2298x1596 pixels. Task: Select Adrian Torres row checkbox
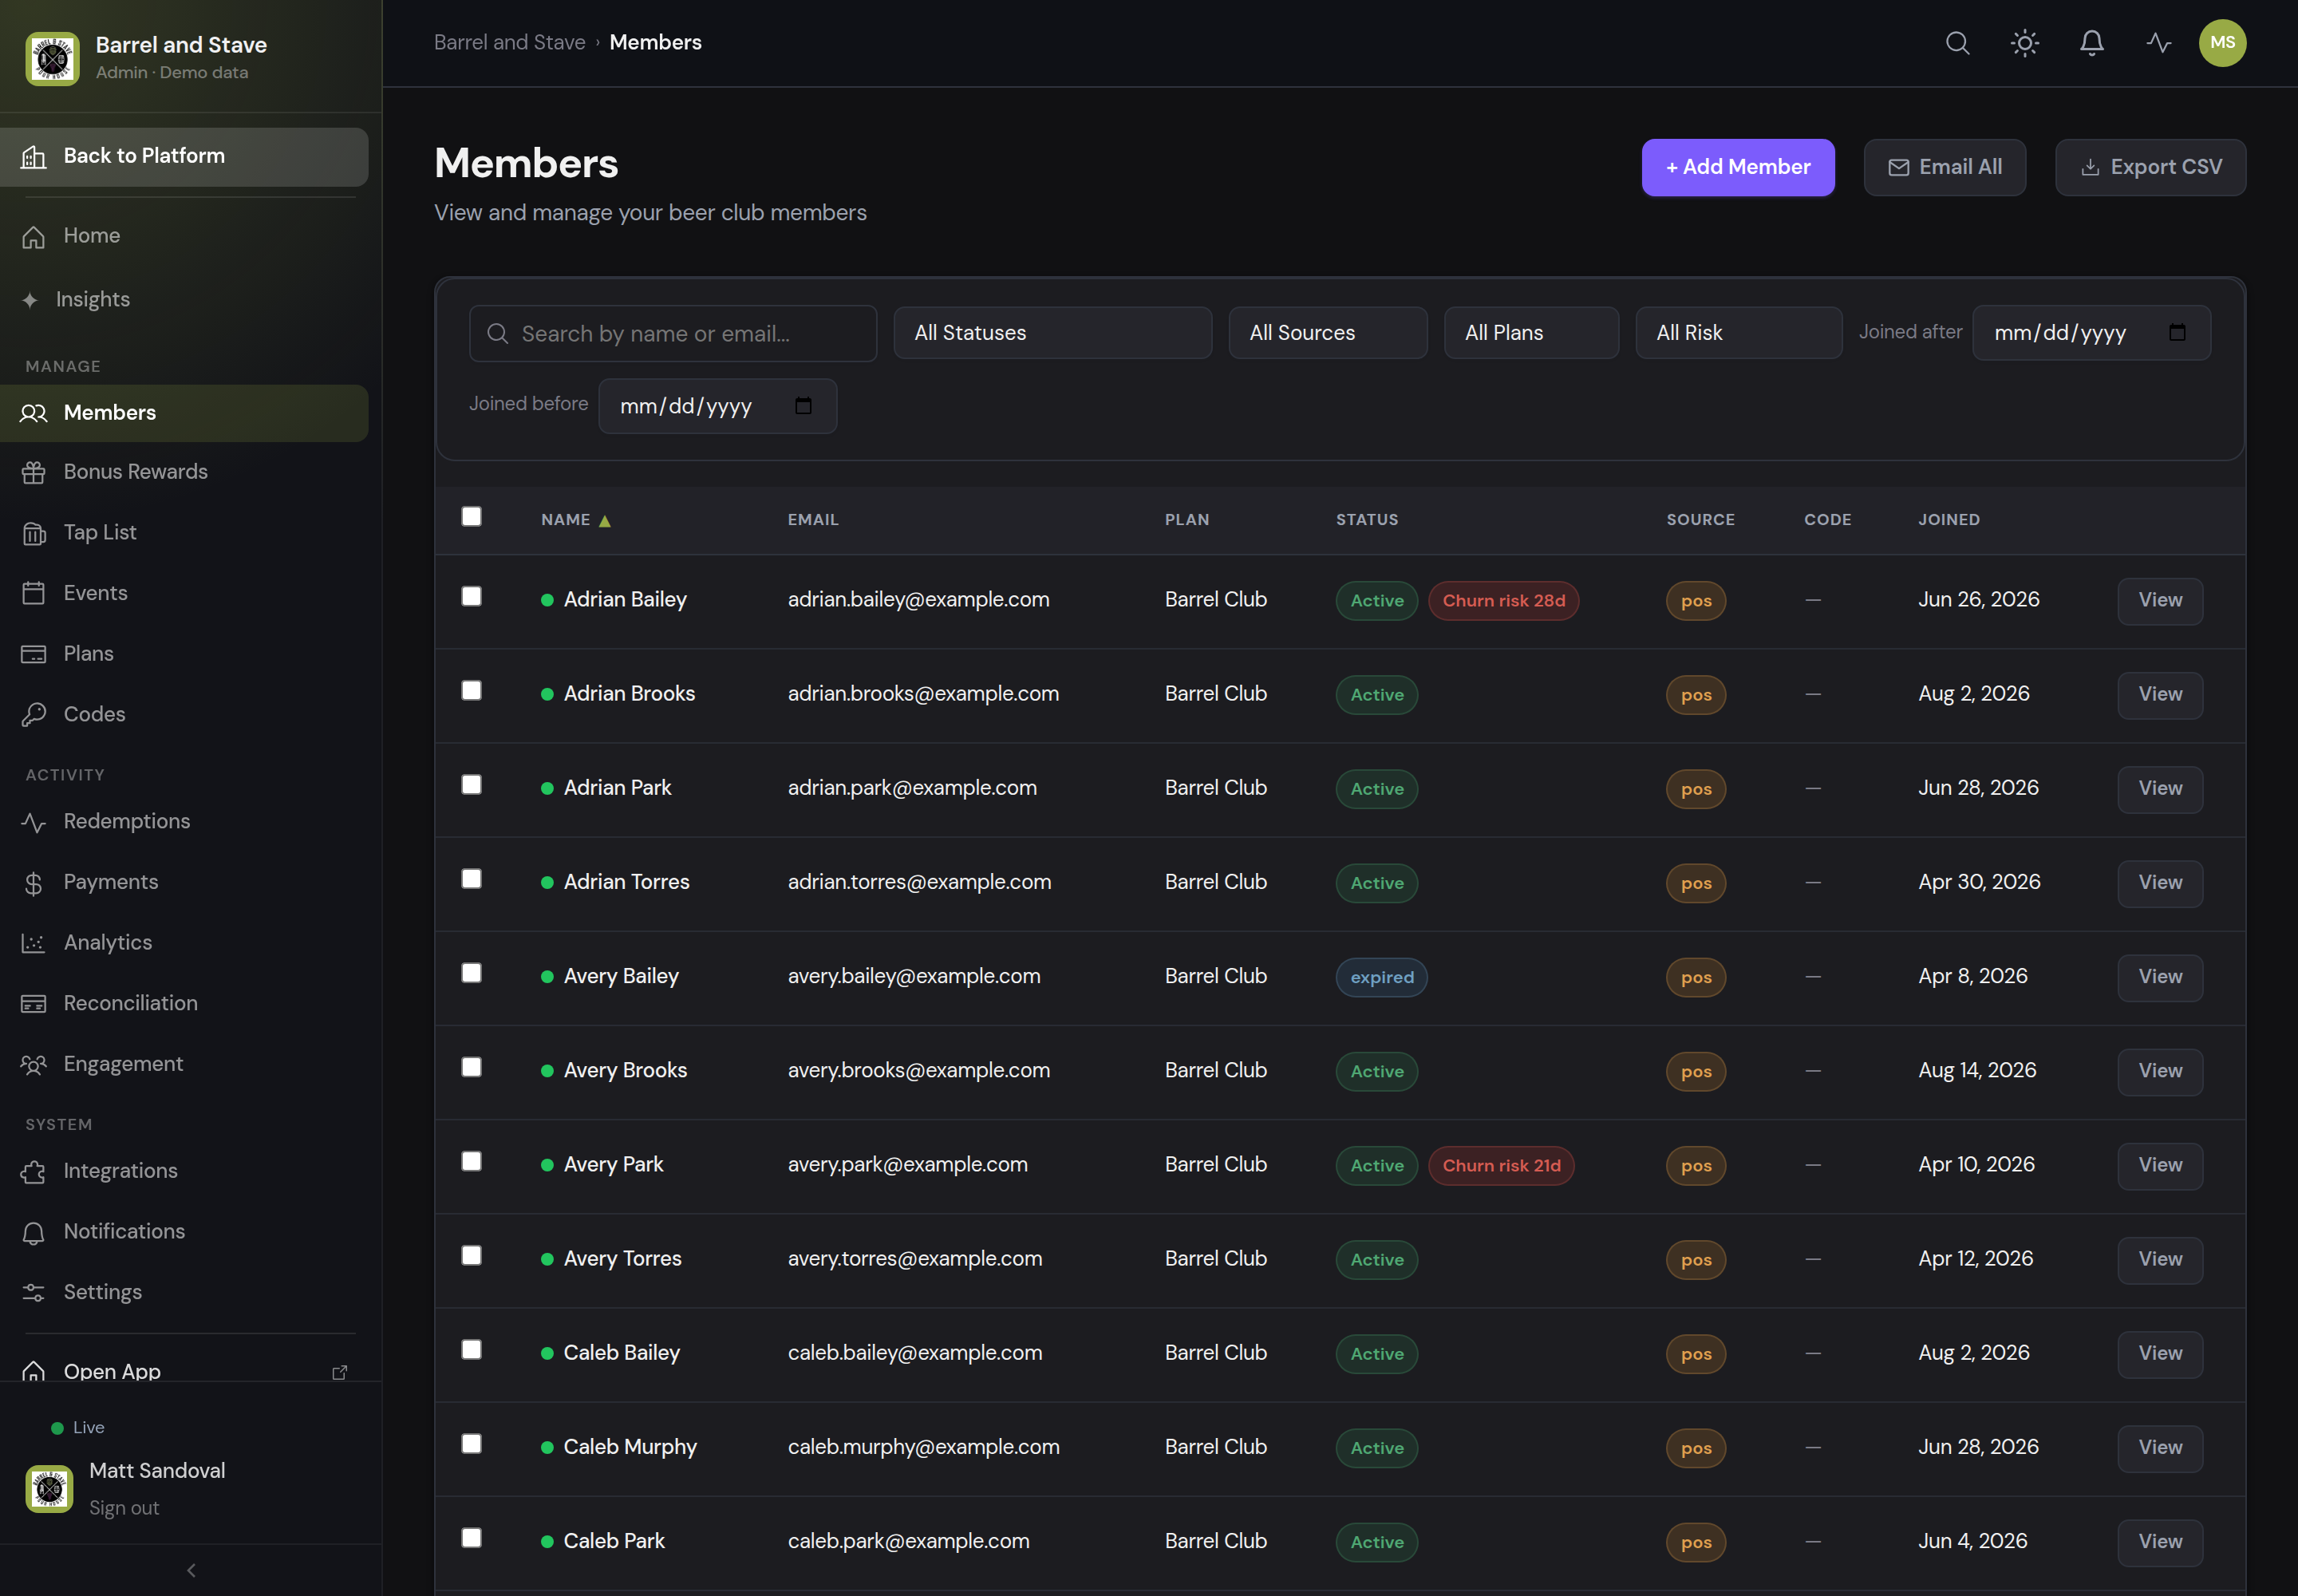coord(471,878)
